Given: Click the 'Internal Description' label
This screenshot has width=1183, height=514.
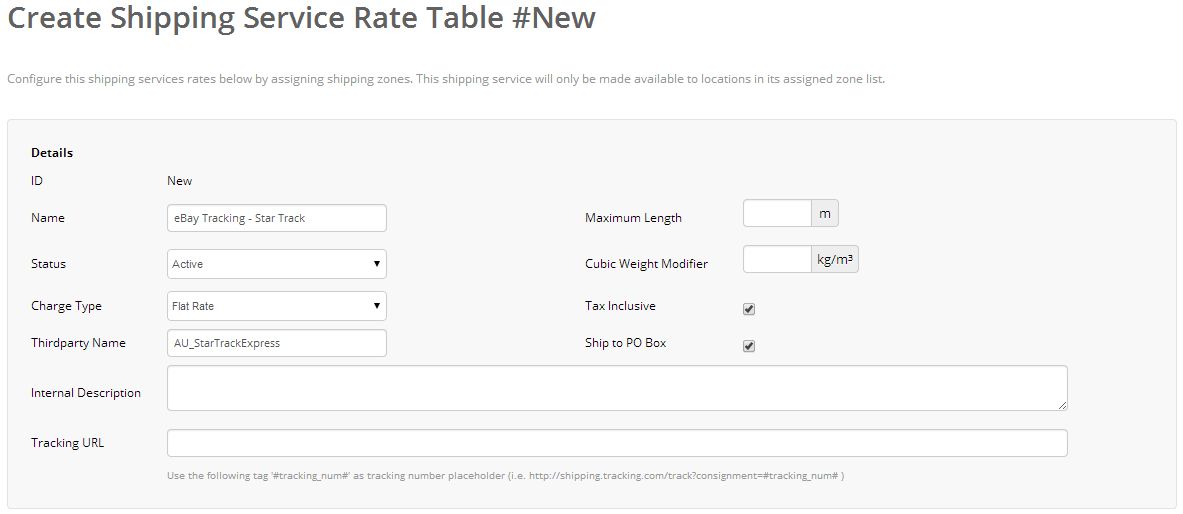Looking at the screenshot, I should 86,392.
